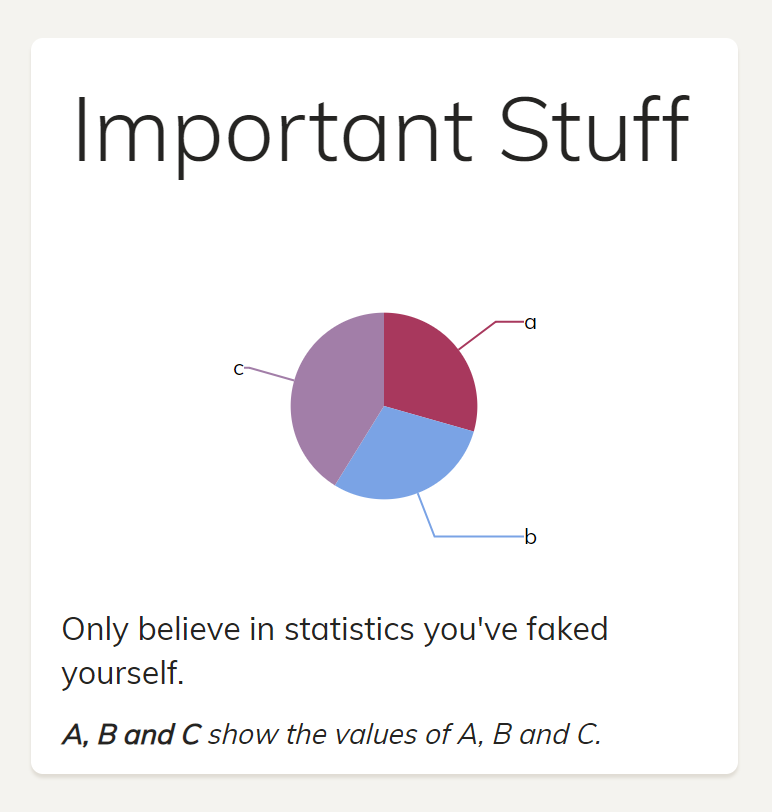Click the italic word "show" in the caption
This screenshot has width=772, height=812.
(x=243, y=735)
